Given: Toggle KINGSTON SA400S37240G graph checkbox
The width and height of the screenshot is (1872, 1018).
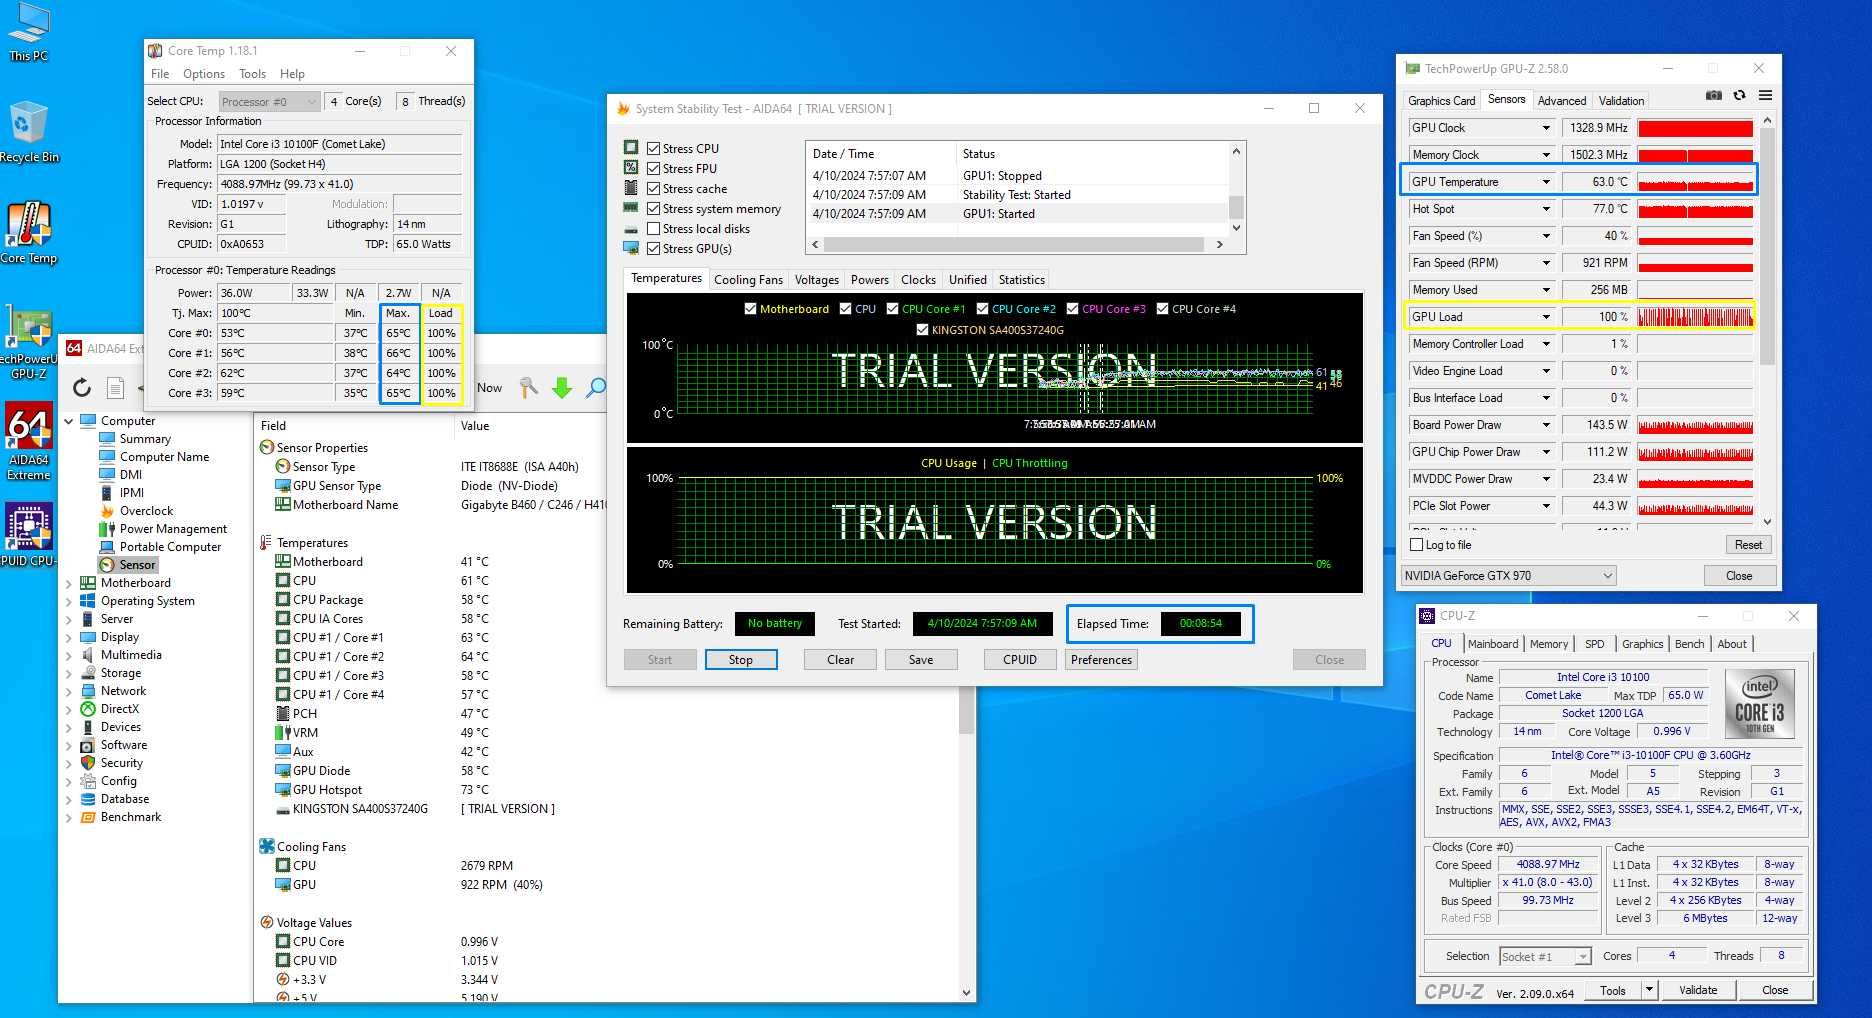Looking at the screenshot, I should pyautogui.click(x=922, y=330).
